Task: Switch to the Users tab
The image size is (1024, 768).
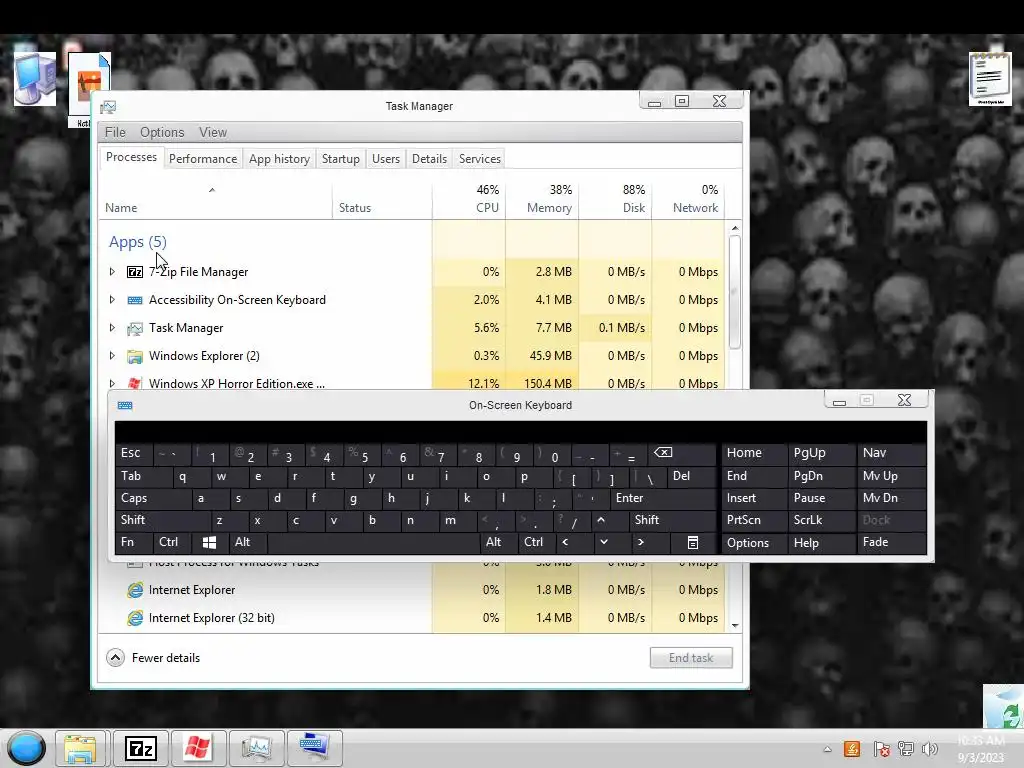Action: tap(386, 159)
